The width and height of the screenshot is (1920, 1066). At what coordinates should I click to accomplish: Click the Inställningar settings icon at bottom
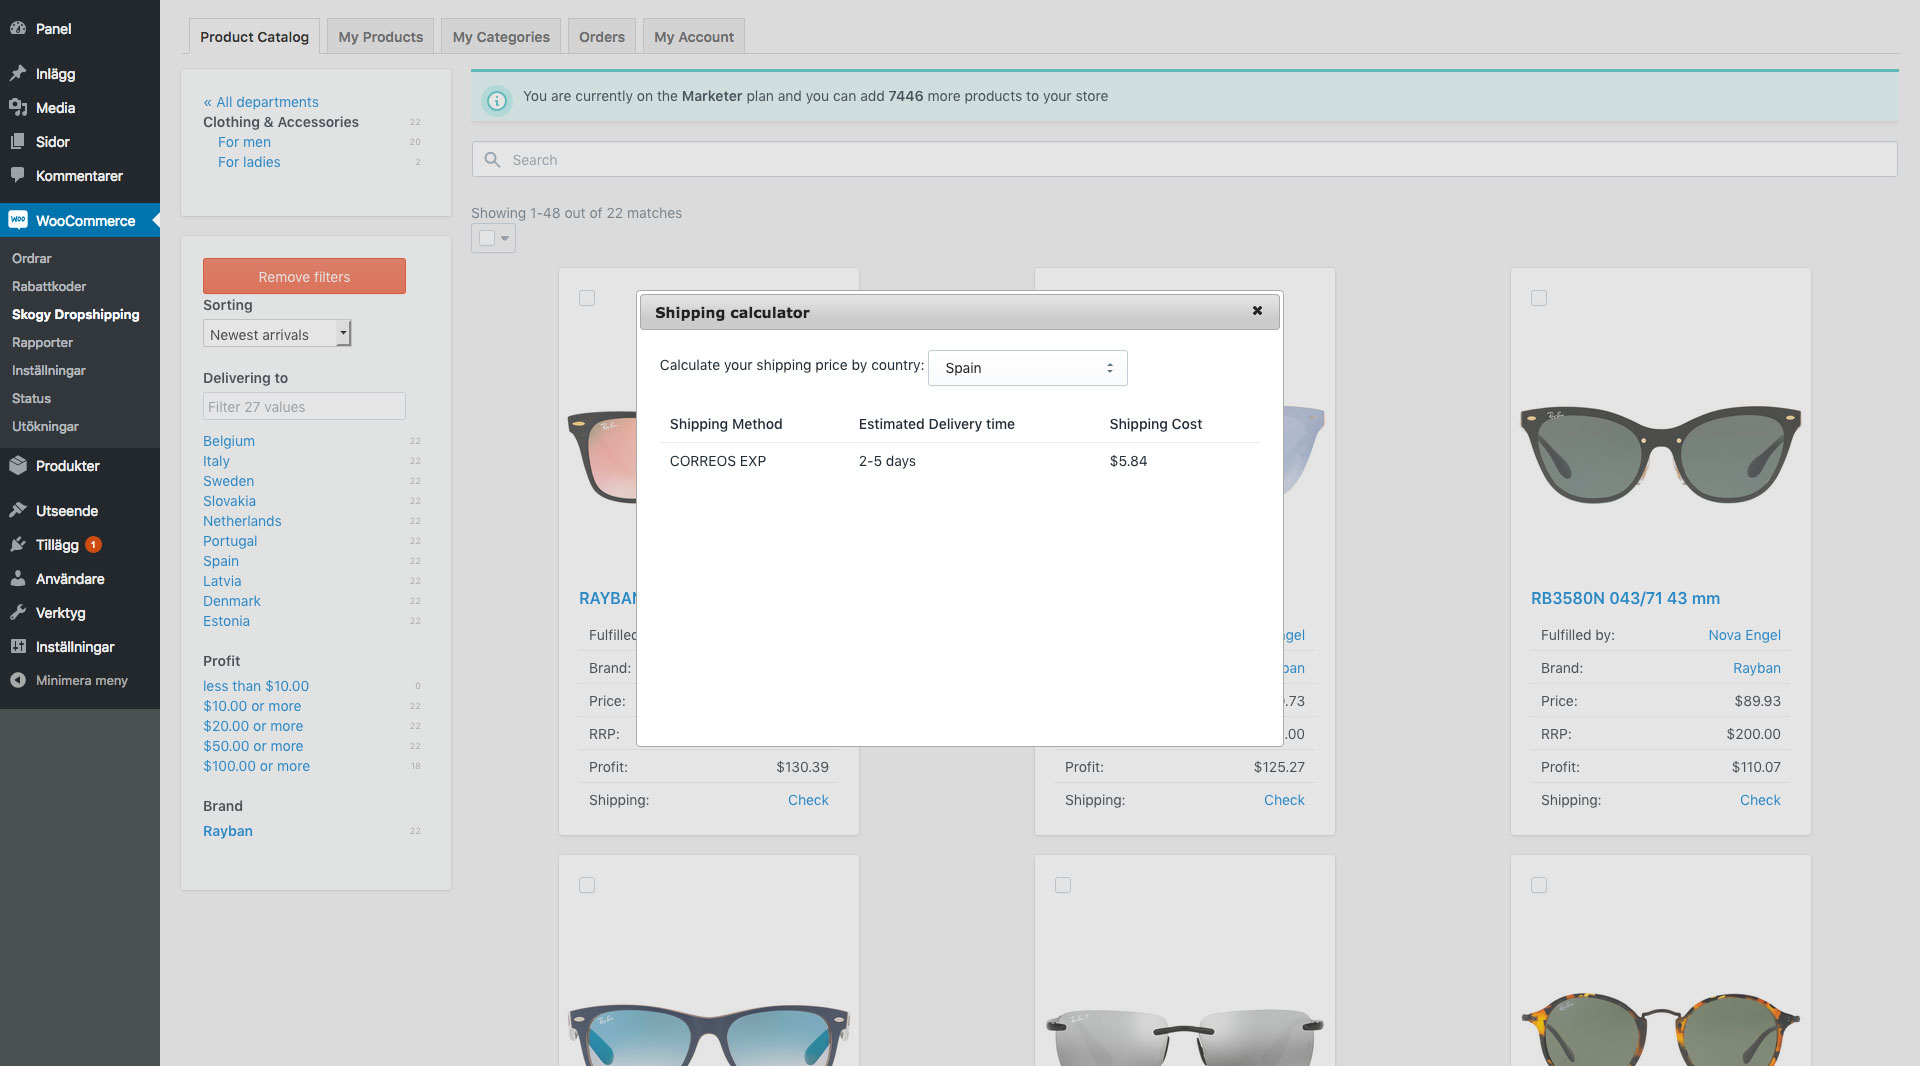[18, 646]
